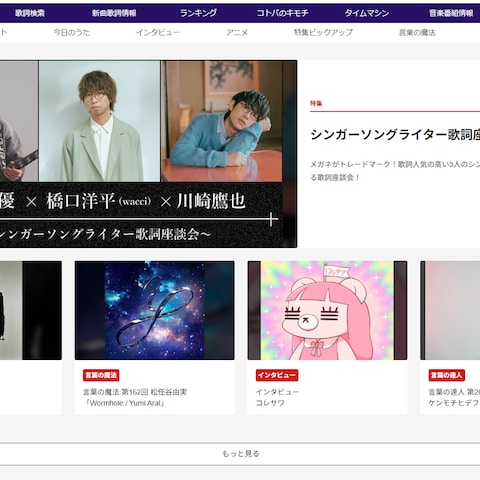Open インタビュー コレサワ article link
The height and width of the screenshot is (480, 480).
click(277, 397)
